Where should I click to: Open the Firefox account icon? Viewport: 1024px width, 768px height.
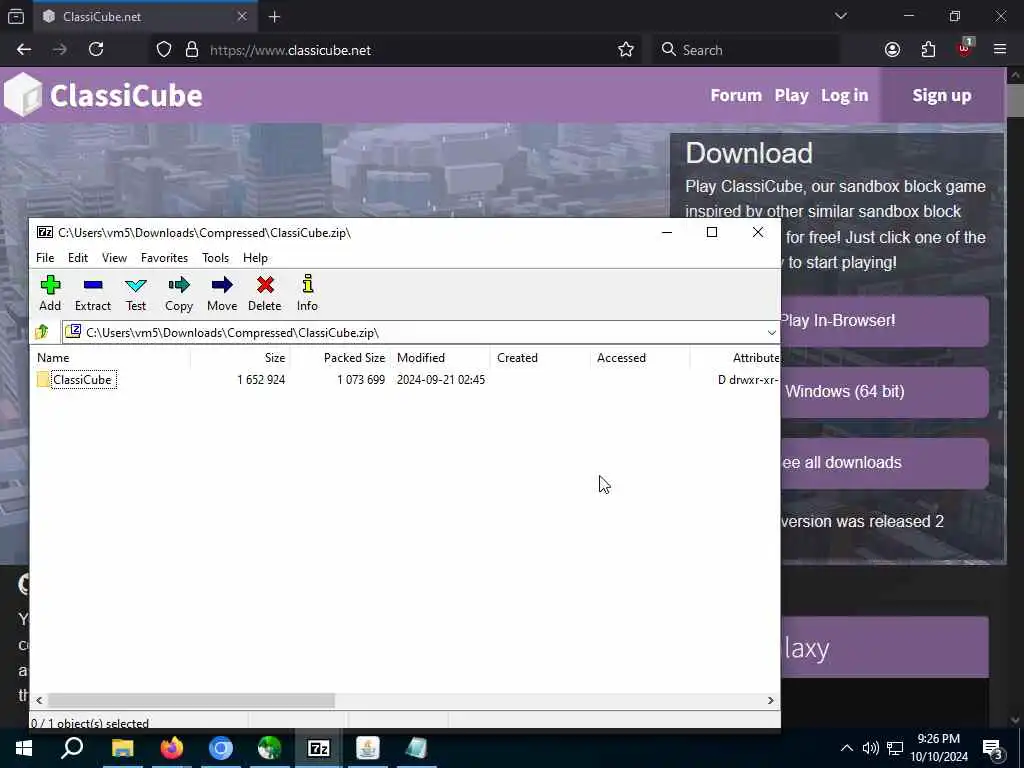[x=892, y=50]
